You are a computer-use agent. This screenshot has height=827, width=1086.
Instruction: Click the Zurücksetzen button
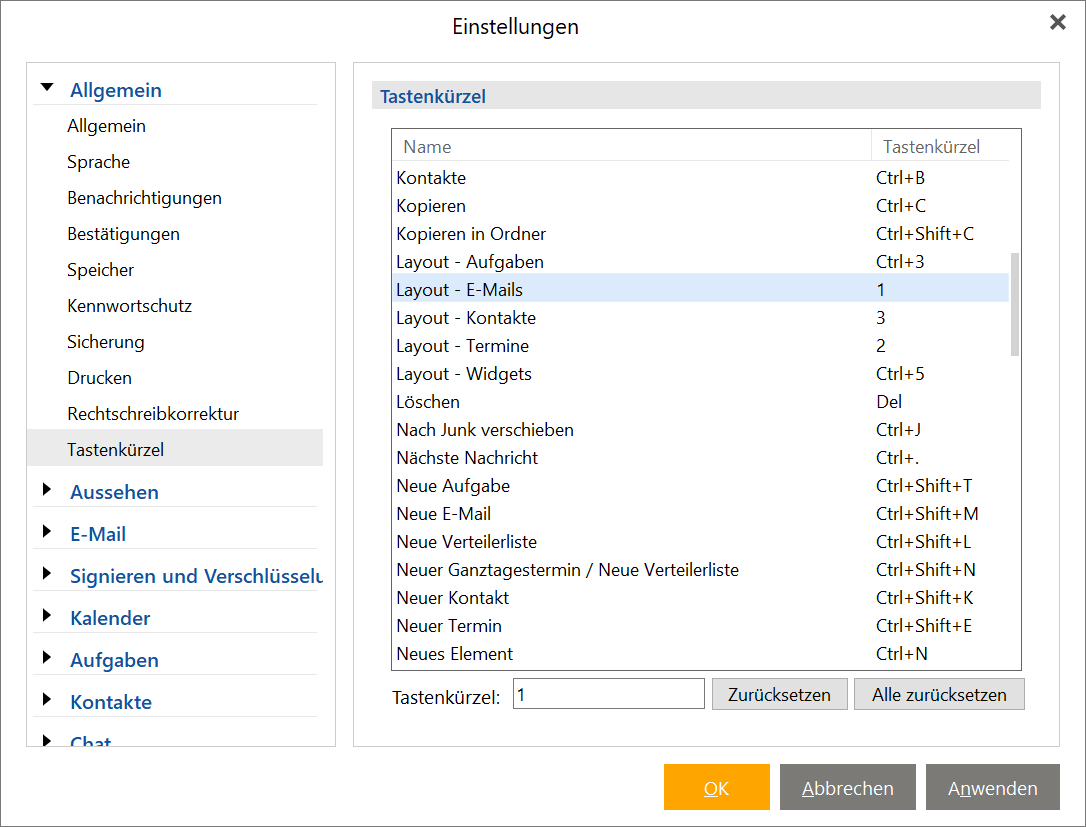point(779,695)
